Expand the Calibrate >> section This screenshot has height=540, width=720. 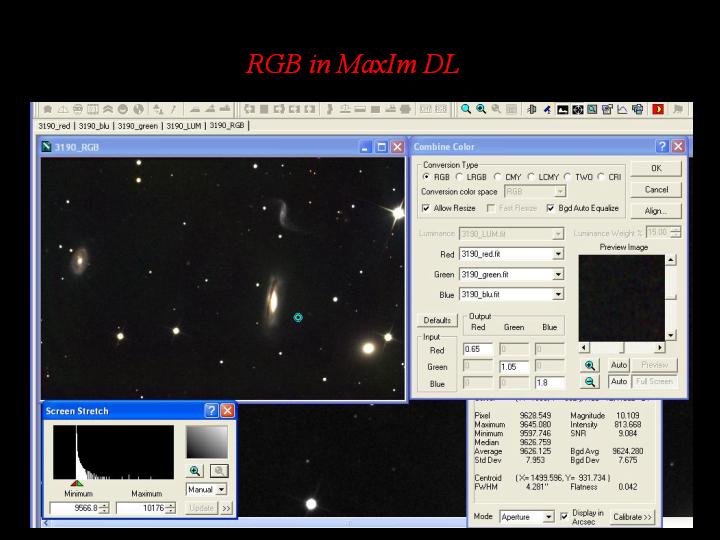(632, 517)
